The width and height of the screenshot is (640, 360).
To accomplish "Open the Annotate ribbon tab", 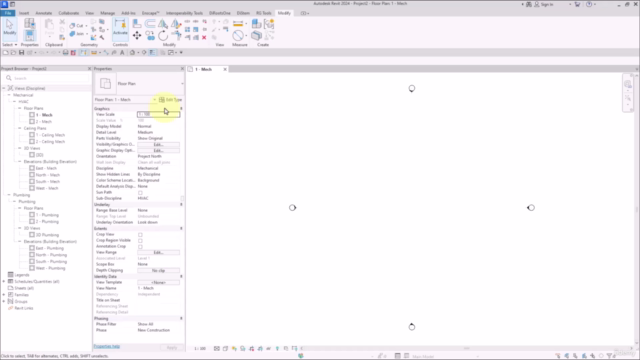I will 44,13.
